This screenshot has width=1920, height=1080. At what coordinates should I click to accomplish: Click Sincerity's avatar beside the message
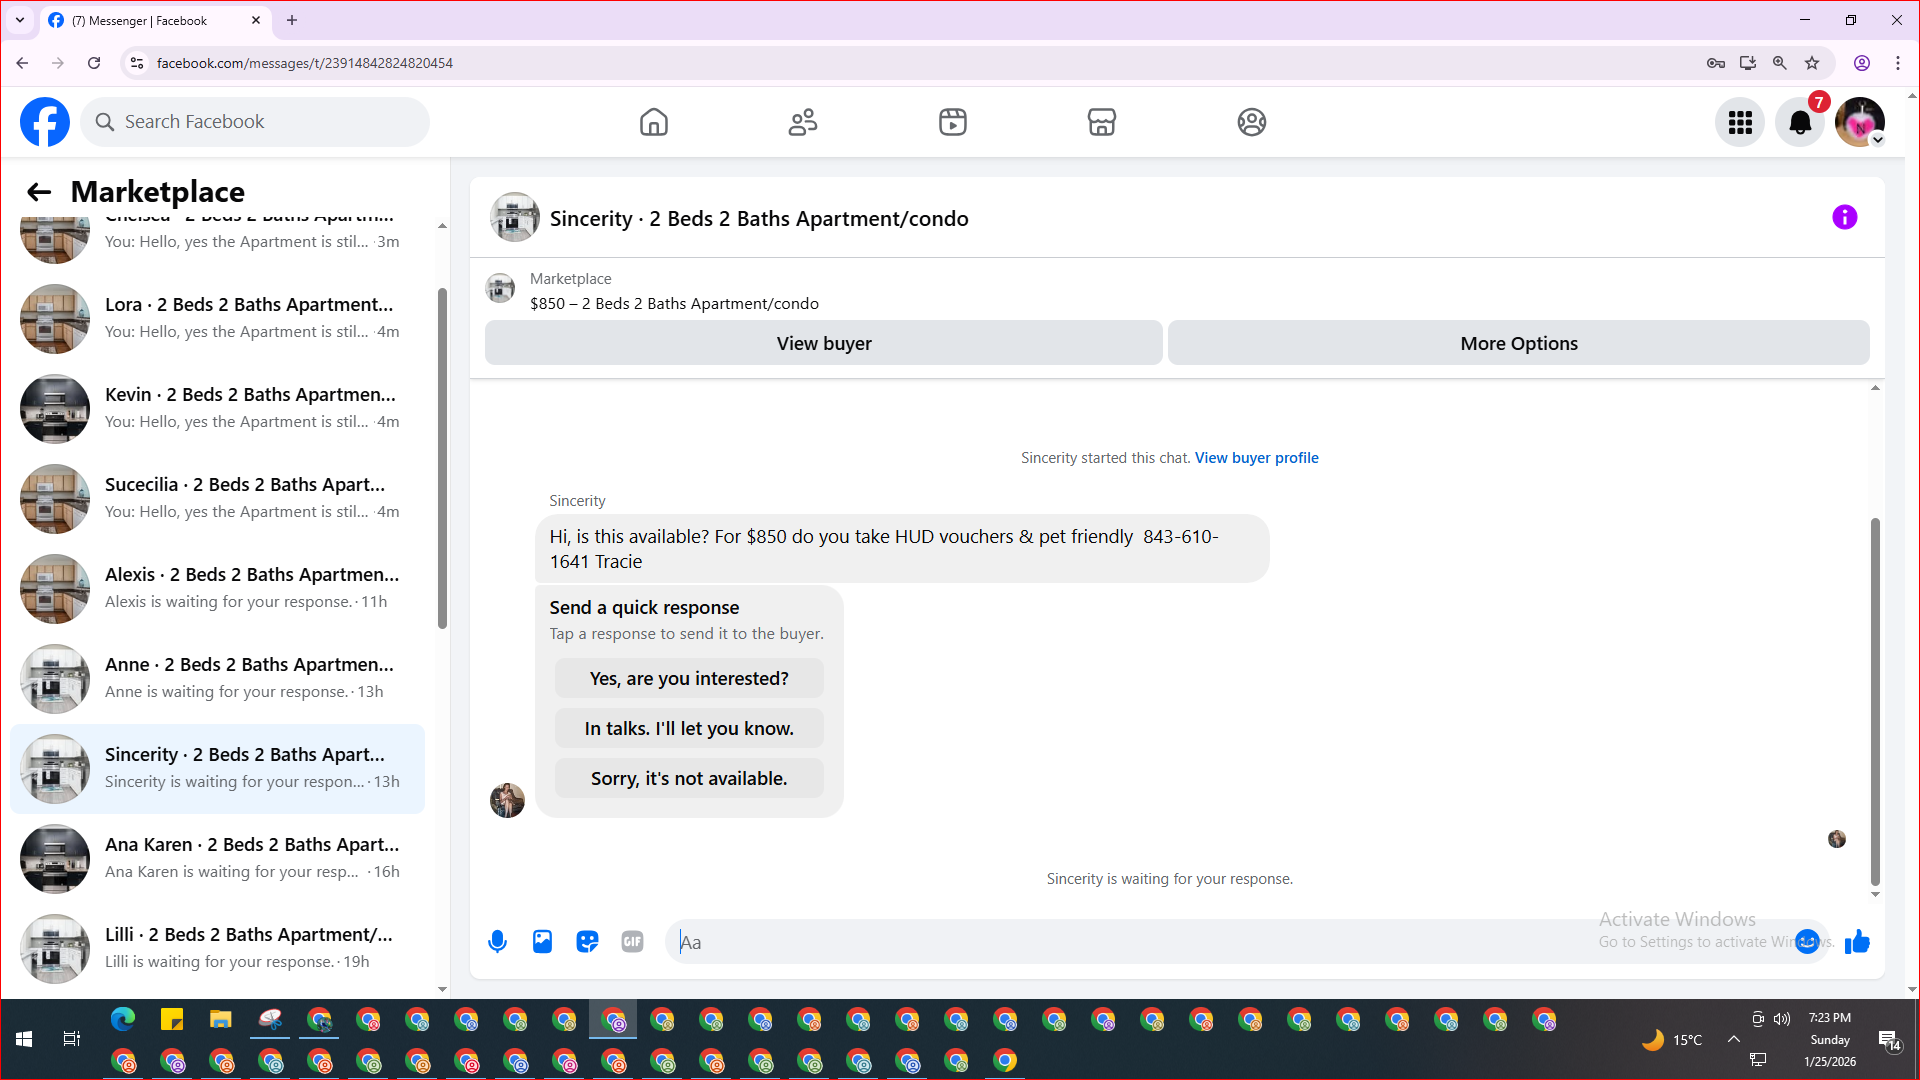507,800
